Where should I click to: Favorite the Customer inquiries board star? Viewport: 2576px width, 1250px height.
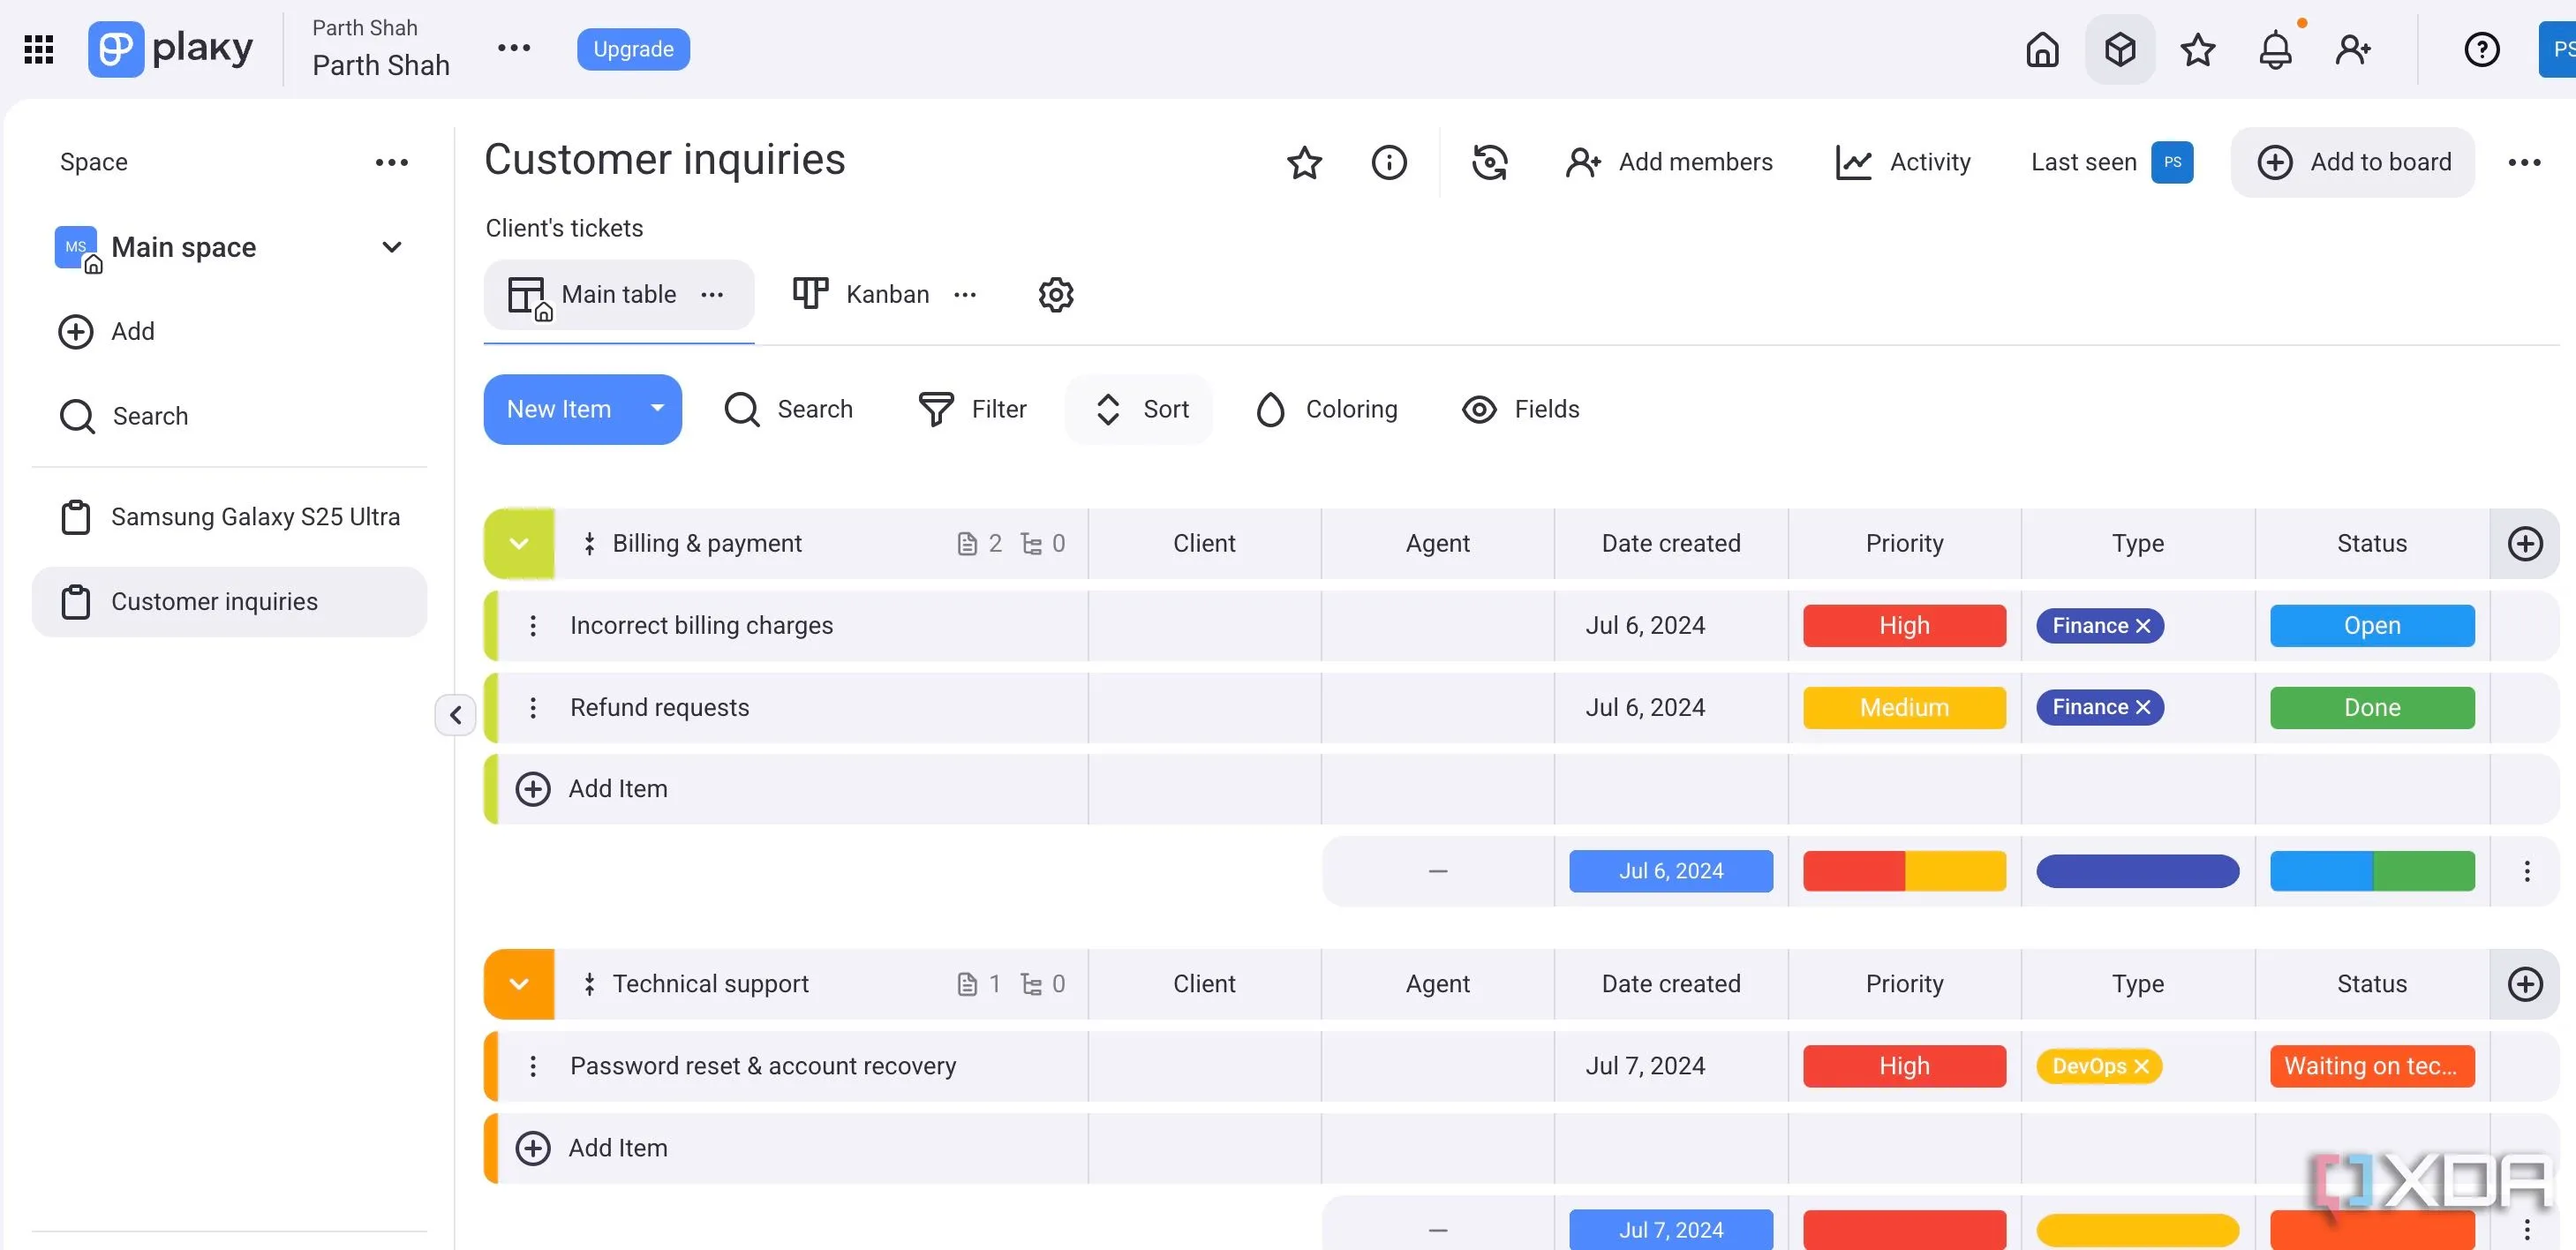point(1304,162)
